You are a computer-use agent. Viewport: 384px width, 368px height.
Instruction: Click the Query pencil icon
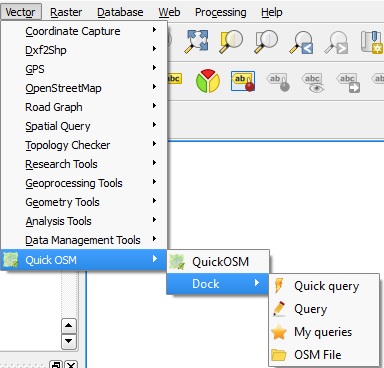[x=279, y=309]
